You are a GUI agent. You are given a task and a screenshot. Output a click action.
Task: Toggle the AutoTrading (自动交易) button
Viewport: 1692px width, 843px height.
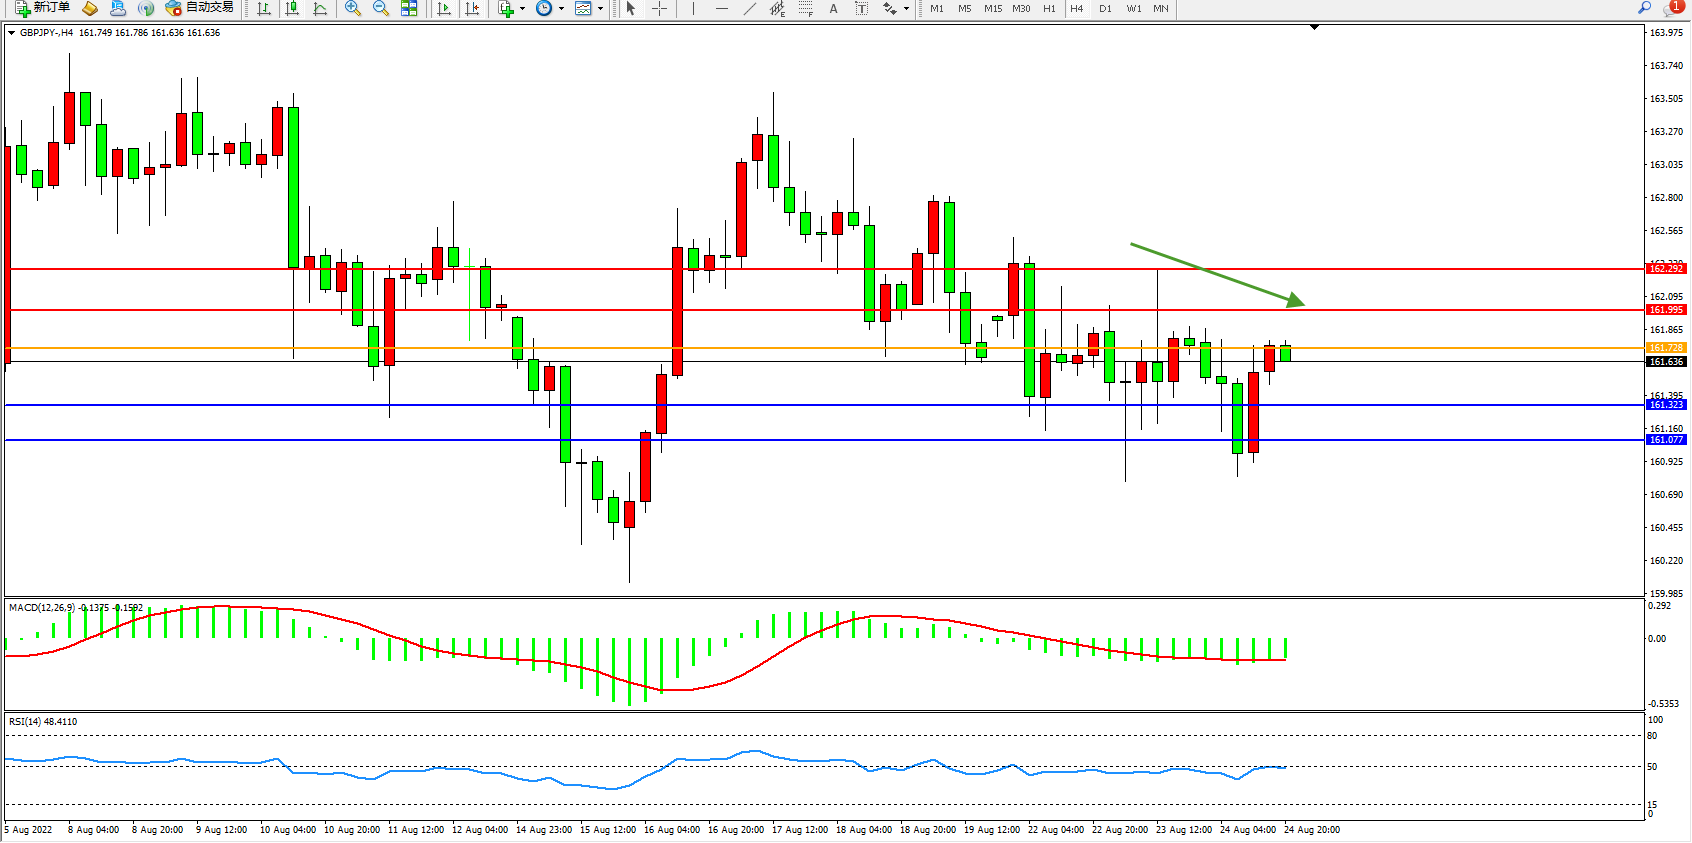tap(200, 8)
